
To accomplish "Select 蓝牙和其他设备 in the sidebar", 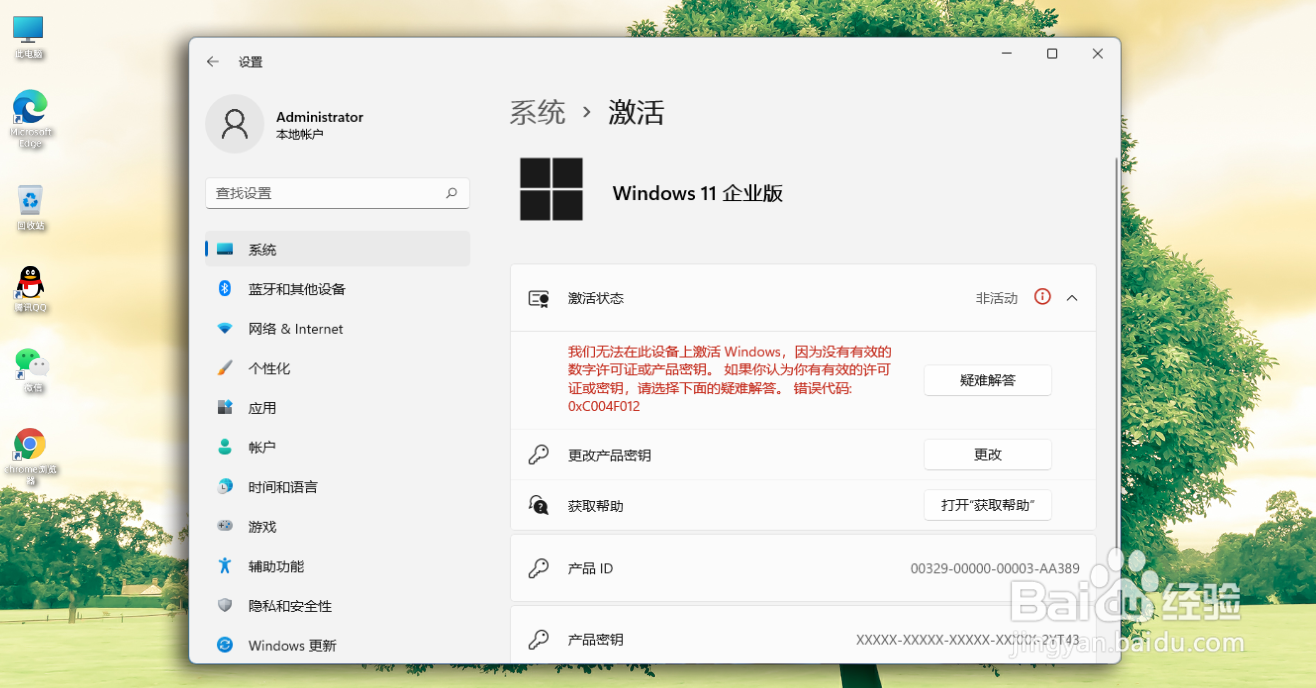I will tap(297, 289).
